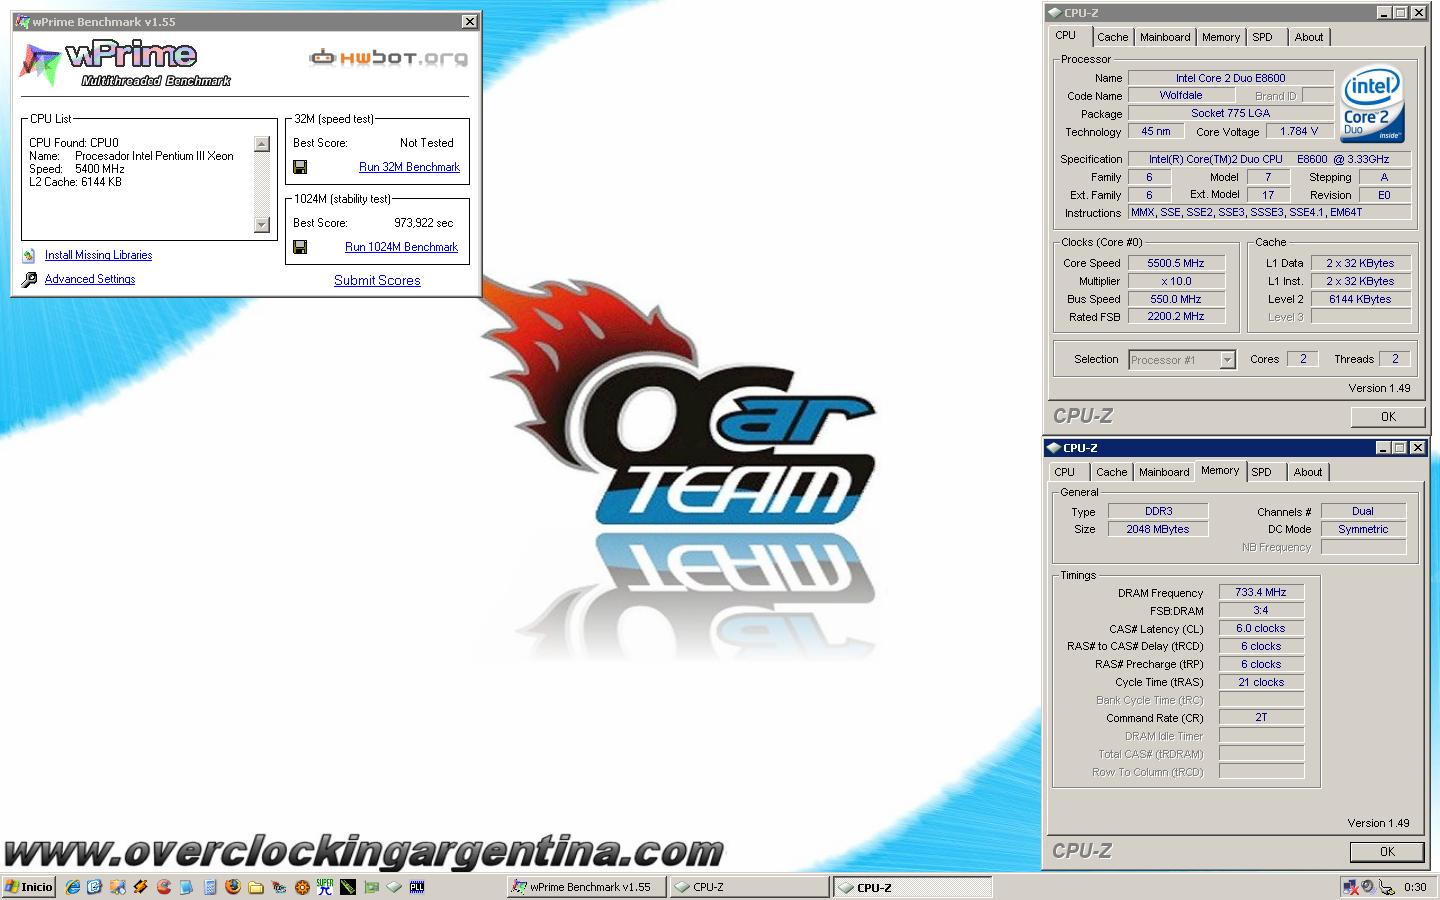
Task: Click the active CPU-Z taskbar button
Action: 914,887
